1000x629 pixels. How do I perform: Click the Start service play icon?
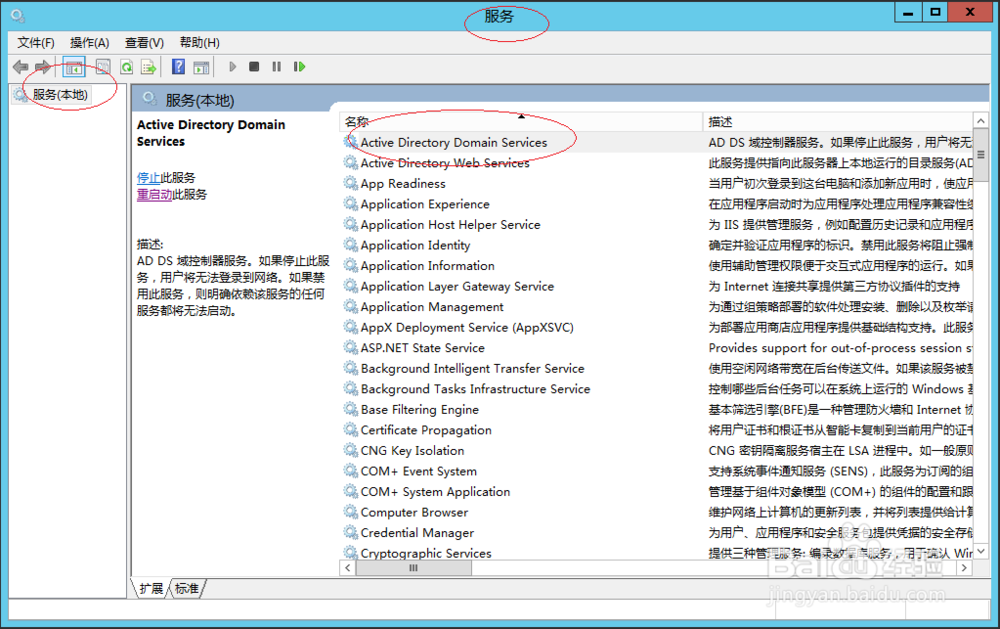click(232, 66)
